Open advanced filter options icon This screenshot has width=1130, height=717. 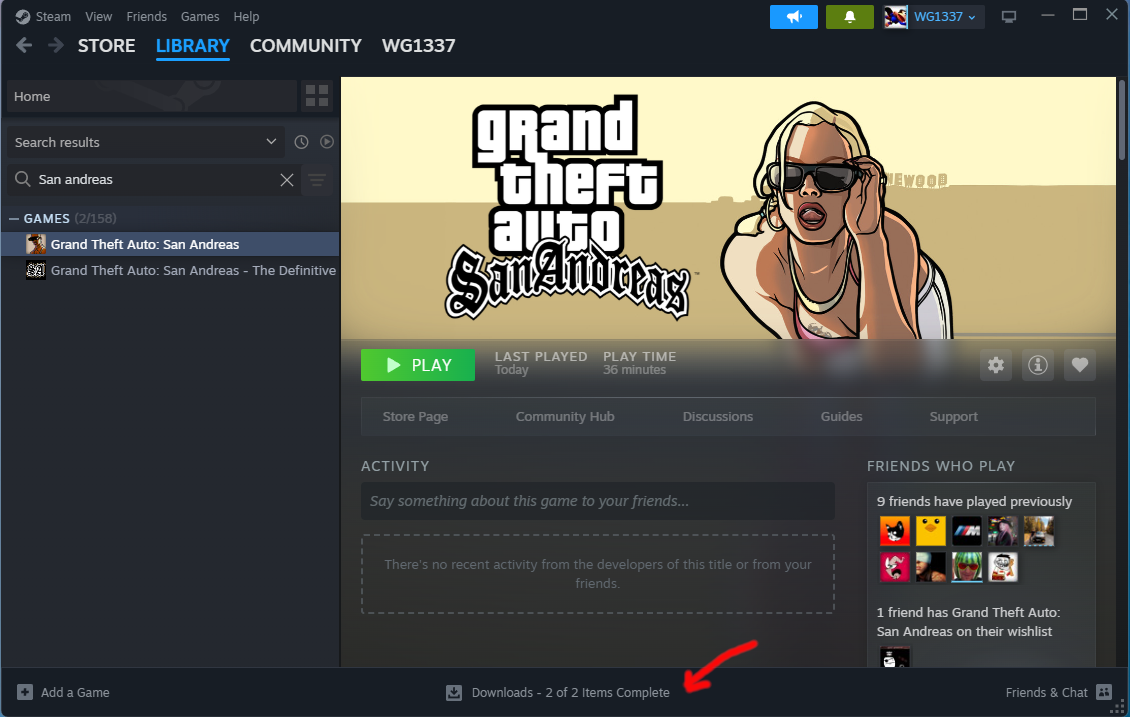pyautogui.click(x=317, y=179)
